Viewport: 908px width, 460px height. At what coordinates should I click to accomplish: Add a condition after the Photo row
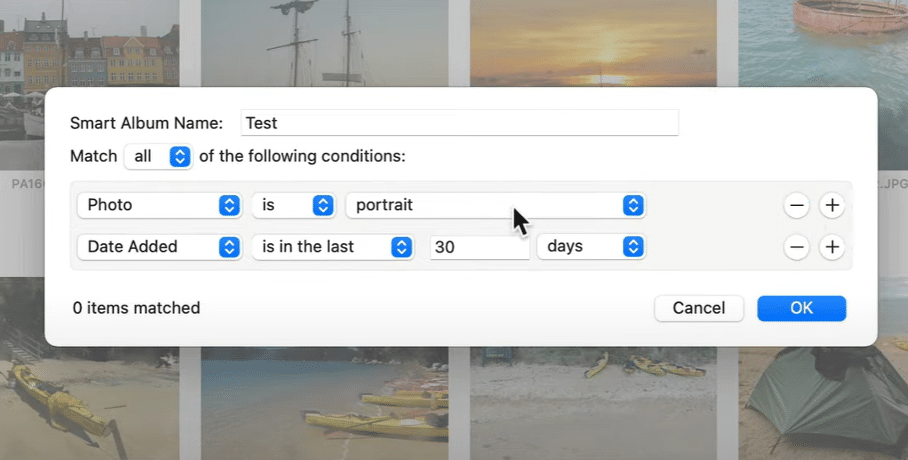832,205
